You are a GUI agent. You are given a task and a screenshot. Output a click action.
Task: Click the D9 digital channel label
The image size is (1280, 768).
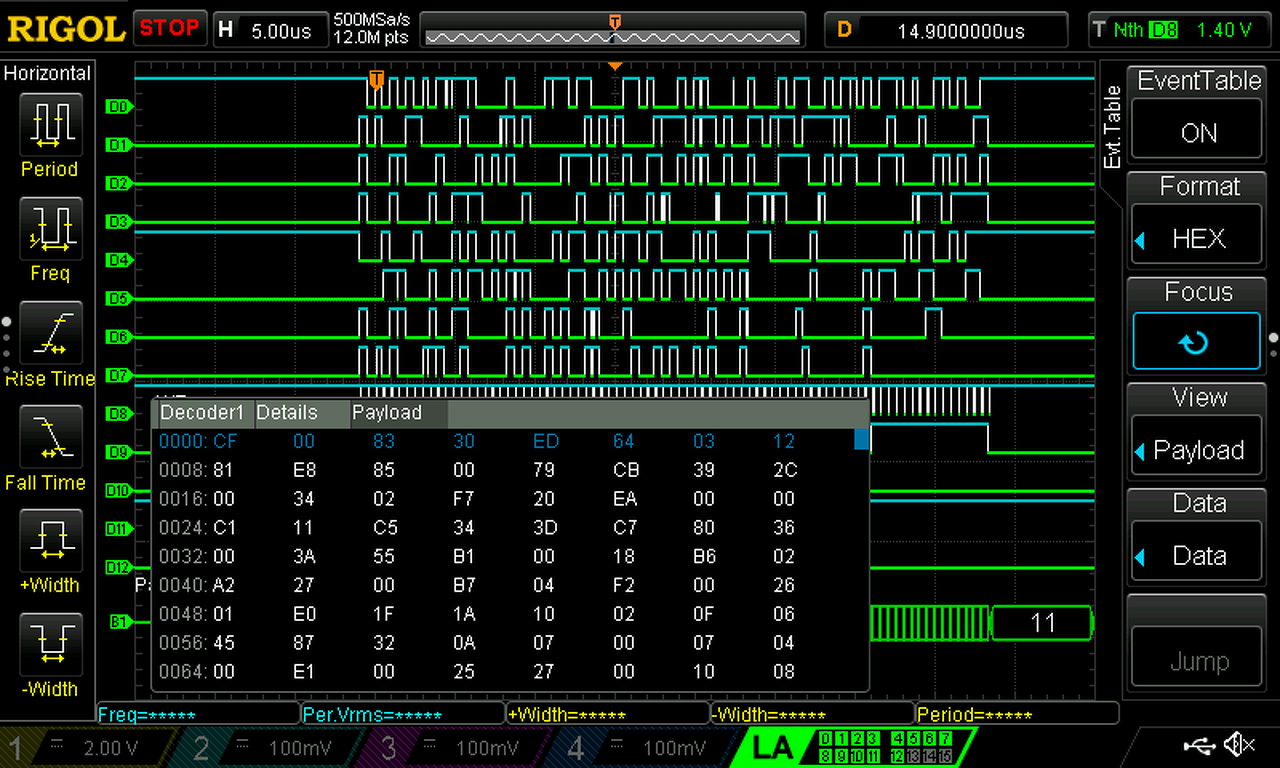tap(118, 452)
